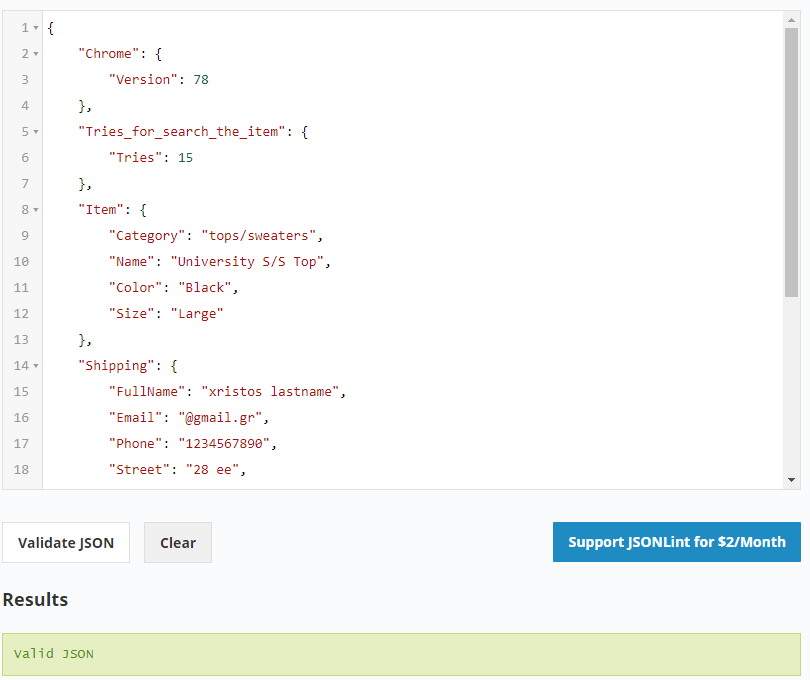Collapse the "Item" object fold arrow
The width and height of the screenshot is (810, 680).
tap(37, 210)
